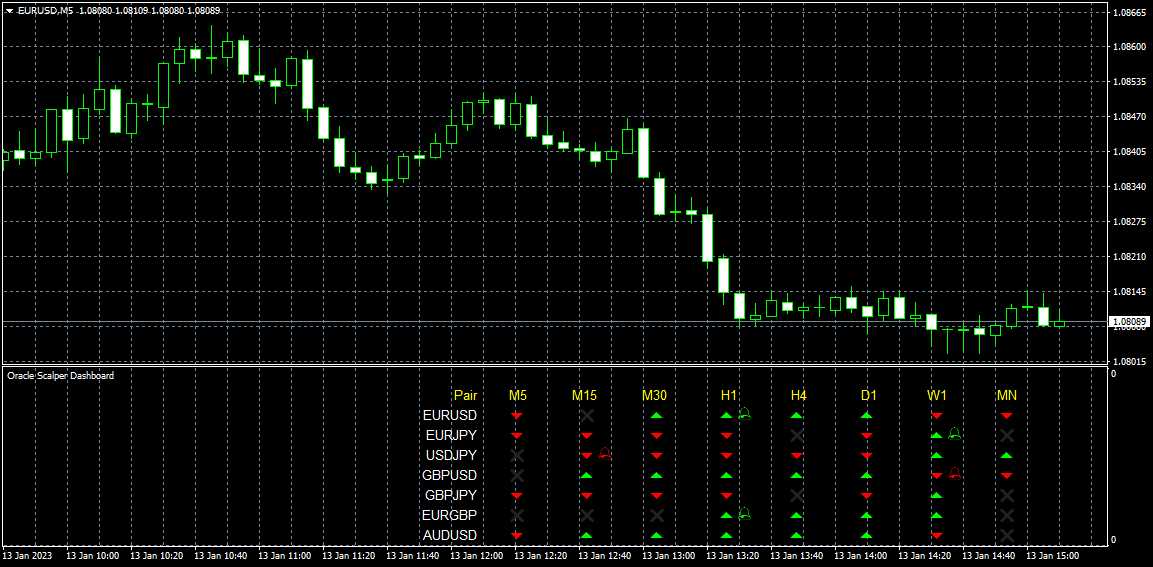This screenshot has height=567, width=1153.
Task: Click the gray X marker for GBPJPY H4
Action: tap(796, 495)
